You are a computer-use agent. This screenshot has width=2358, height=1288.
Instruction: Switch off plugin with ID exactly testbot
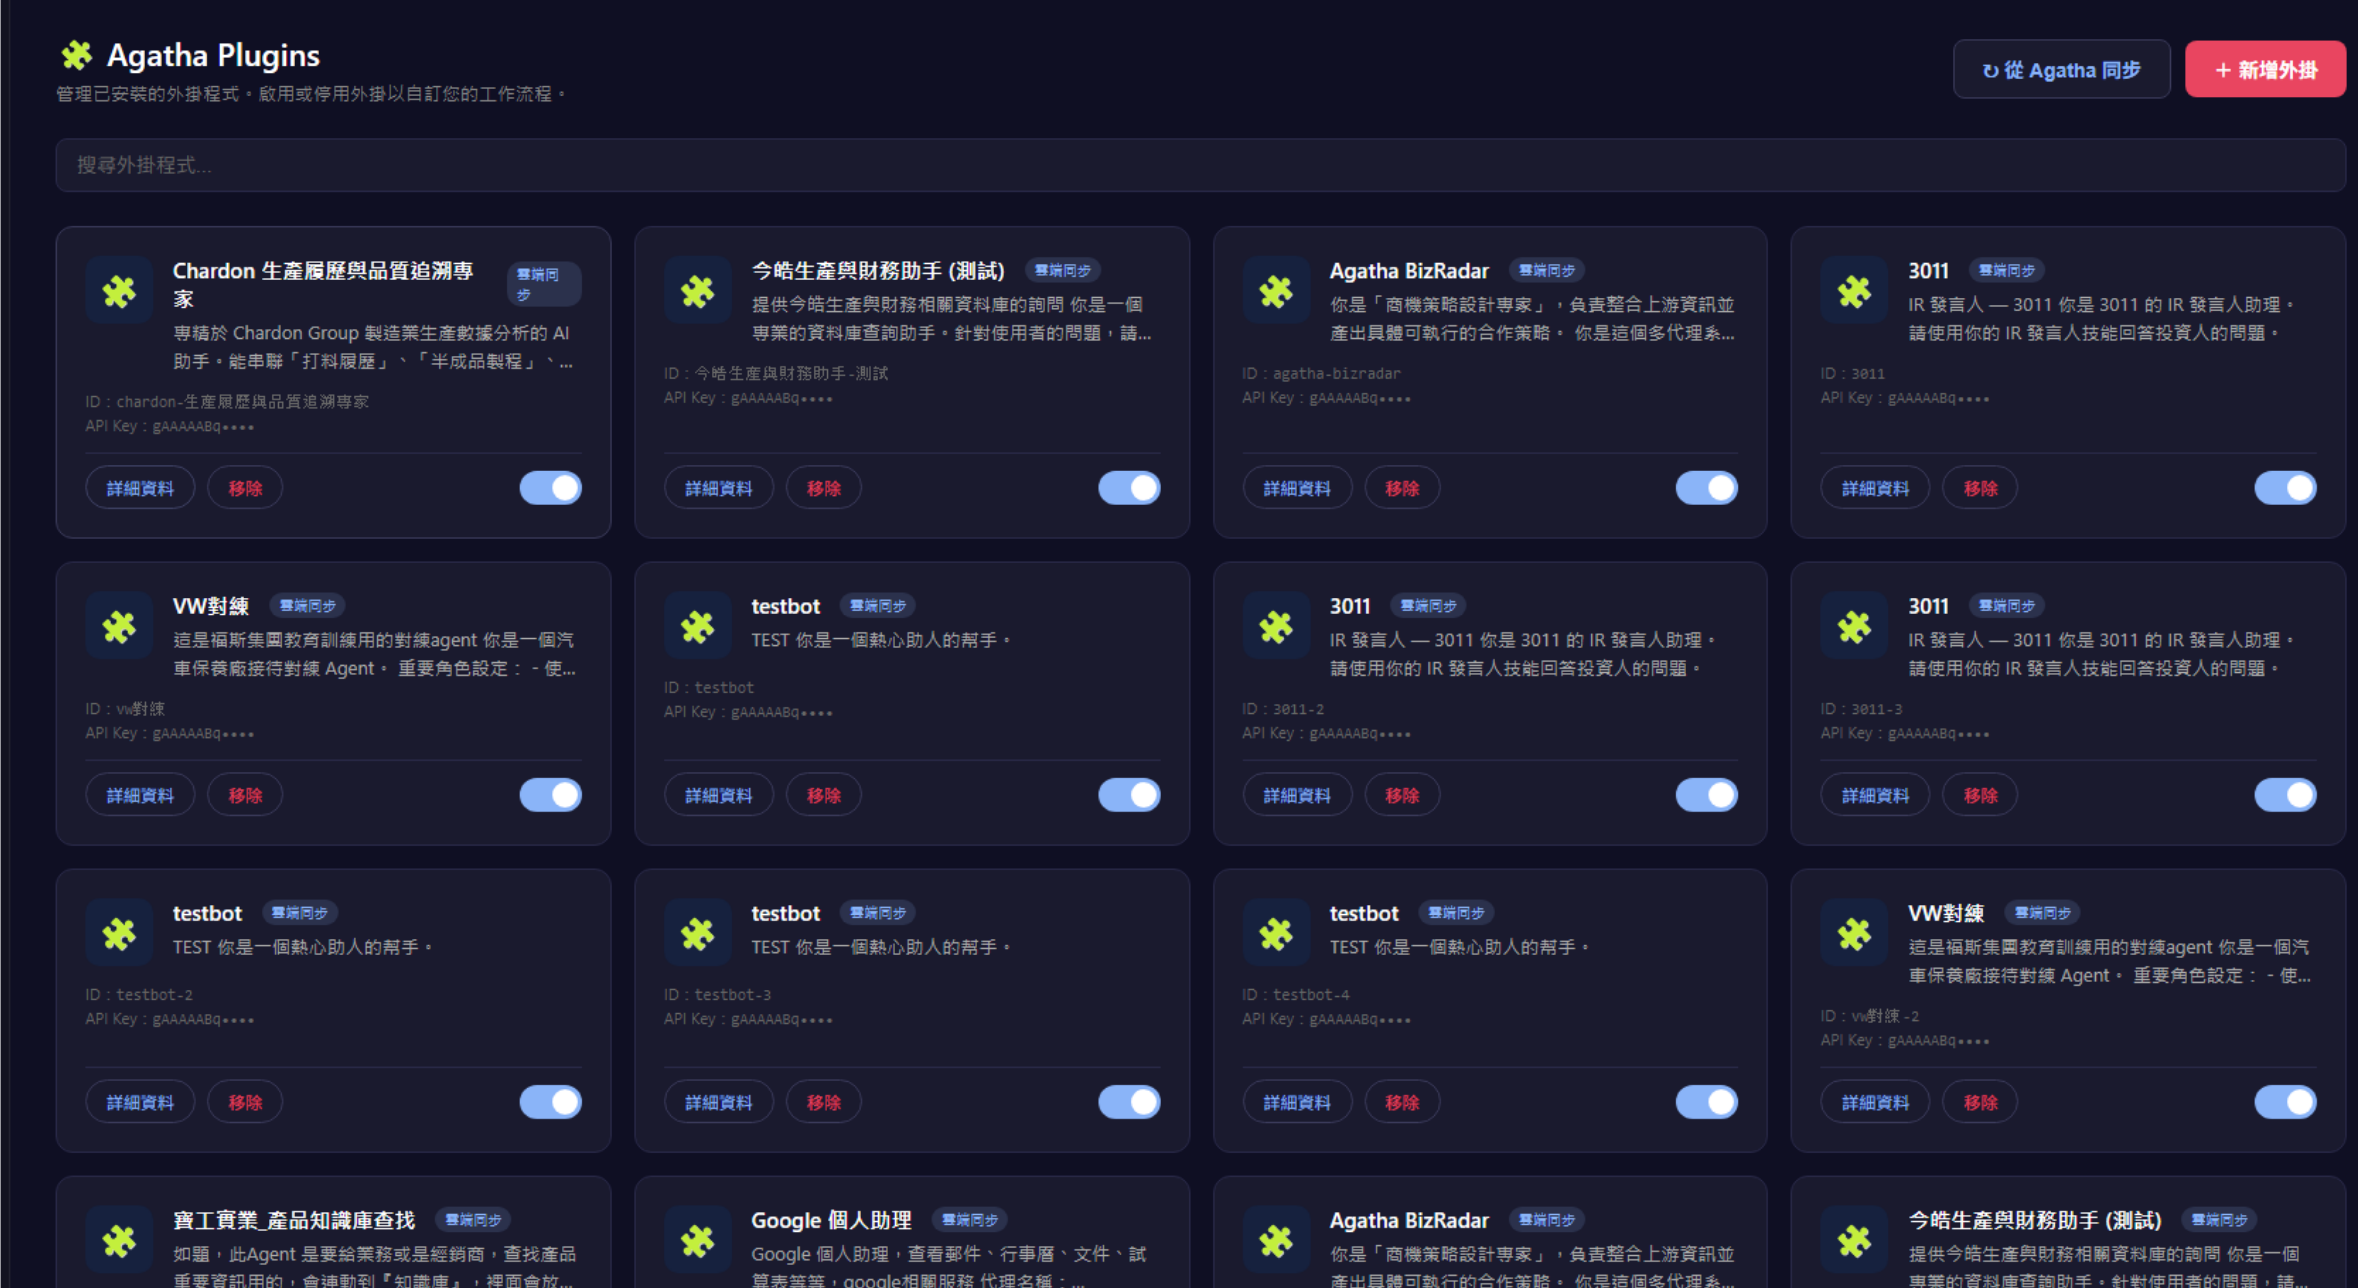pos(1129,795)
